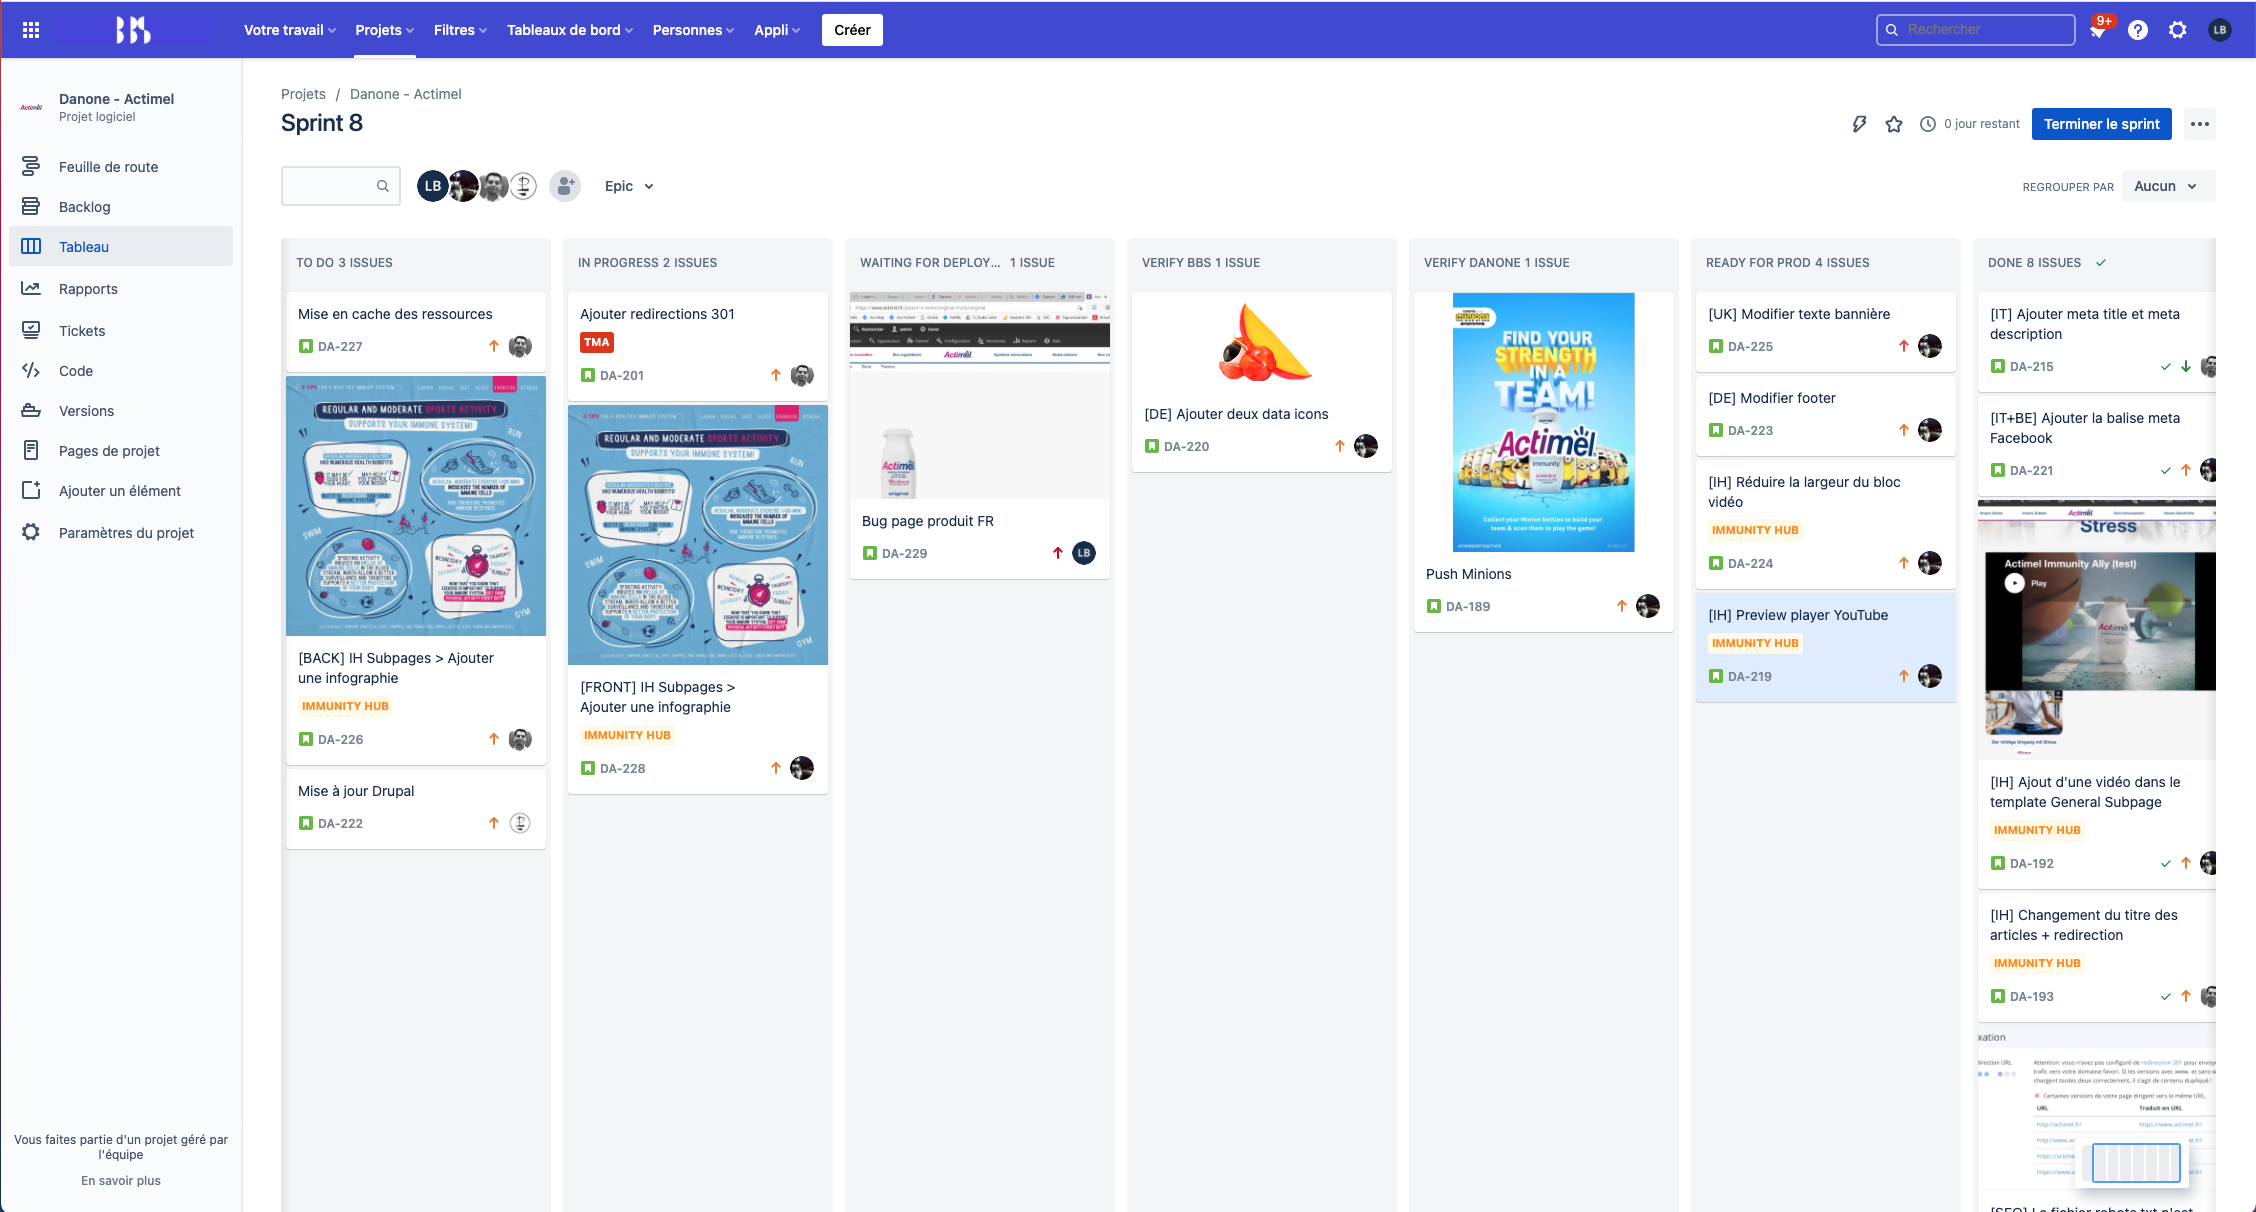The width and height of the screenshot is (2256, 1212).
Task: Click the TMA label on DA-201
Action: click(597, 343)
